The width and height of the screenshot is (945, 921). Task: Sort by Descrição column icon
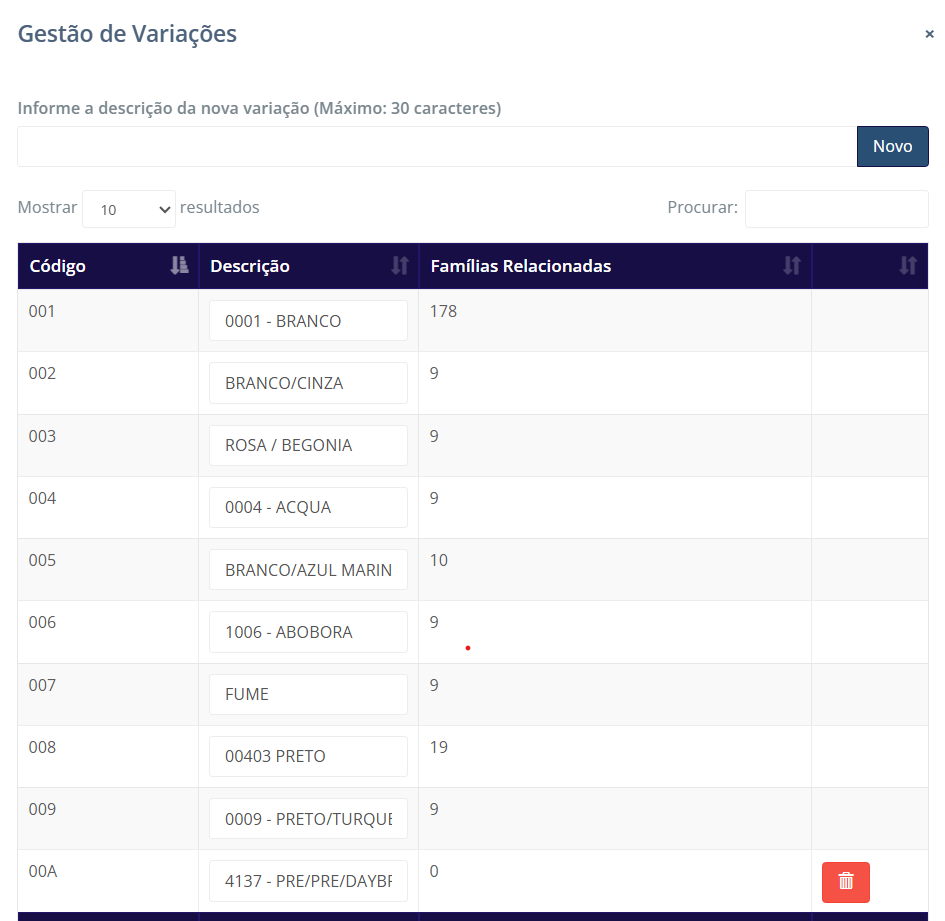click(400, 266)
